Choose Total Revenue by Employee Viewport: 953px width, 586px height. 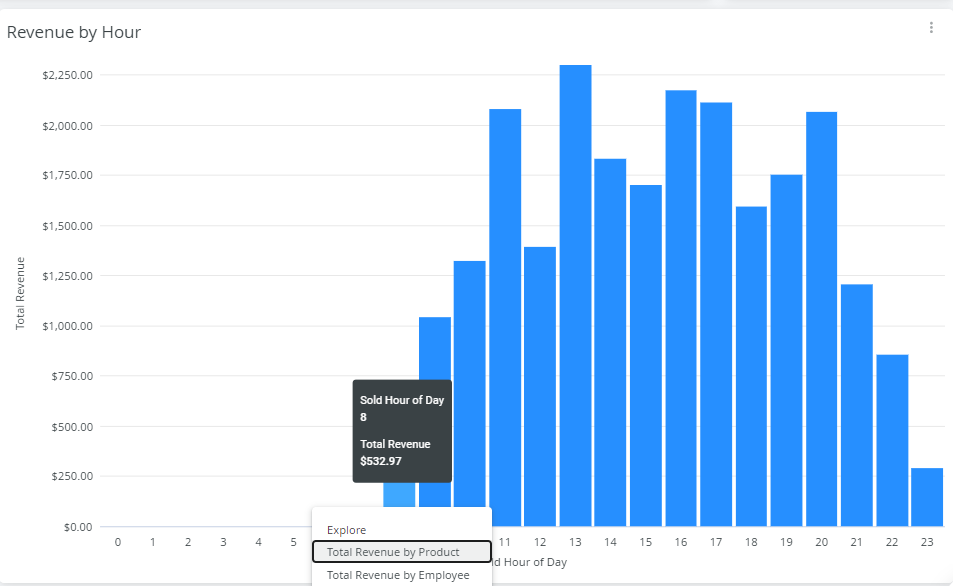point(398,575)
